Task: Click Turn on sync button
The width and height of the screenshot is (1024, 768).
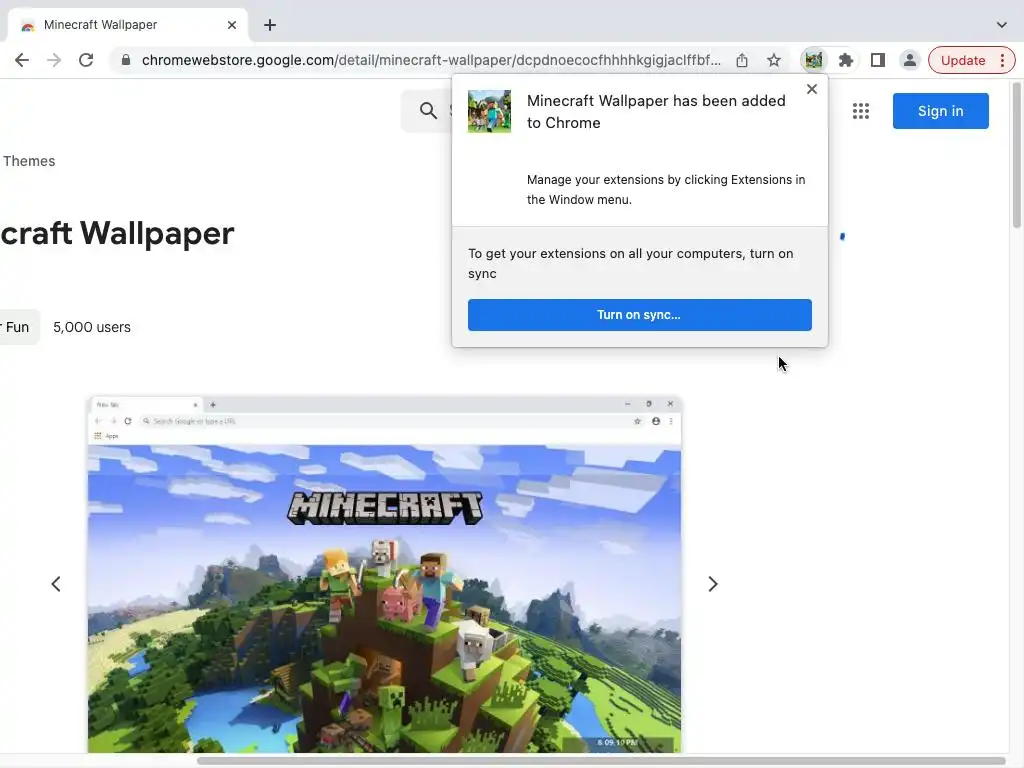Action: coord(639,315)
